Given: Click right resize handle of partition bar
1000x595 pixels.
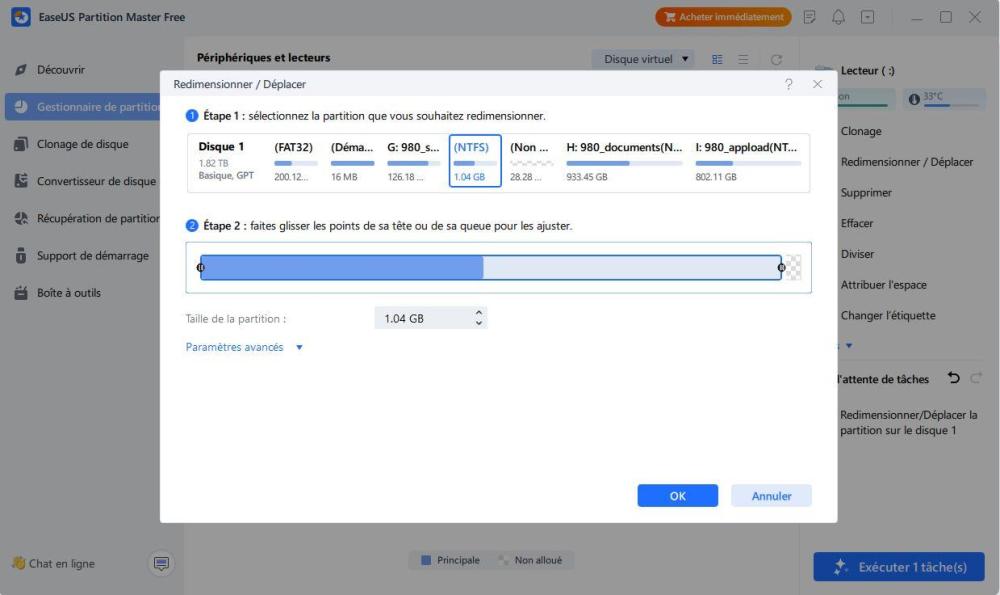Looking at the screenshot, I should click(x=781, y=267).
